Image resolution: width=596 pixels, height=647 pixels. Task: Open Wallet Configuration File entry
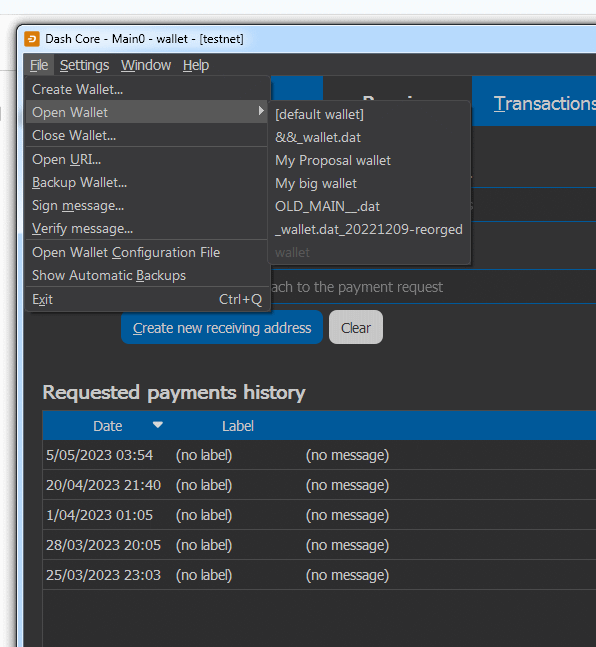coord(147,253)
